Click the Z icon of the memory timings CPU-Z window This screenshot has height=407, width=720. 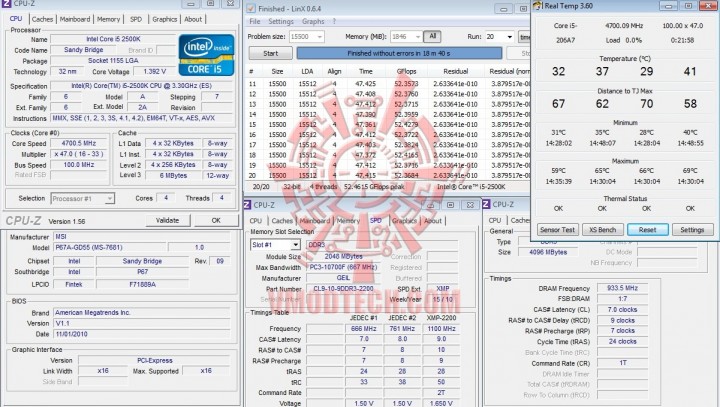[x=487, y=204]
